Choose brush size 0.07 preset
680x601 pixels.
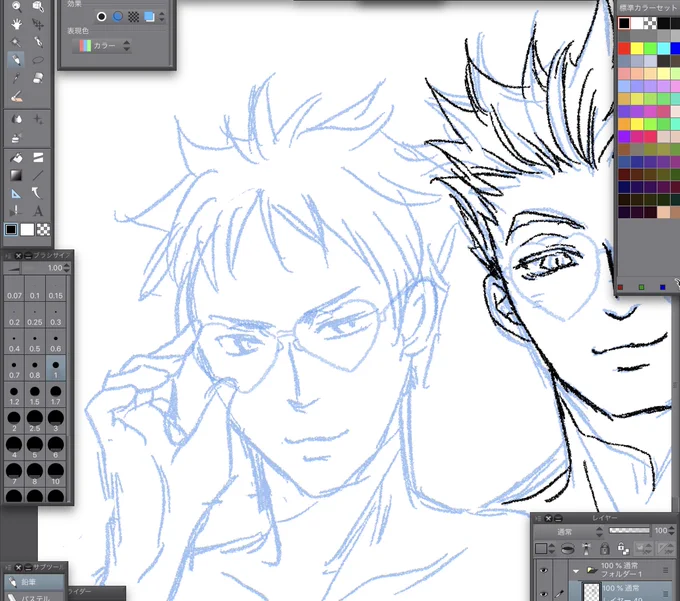(14, 290)
